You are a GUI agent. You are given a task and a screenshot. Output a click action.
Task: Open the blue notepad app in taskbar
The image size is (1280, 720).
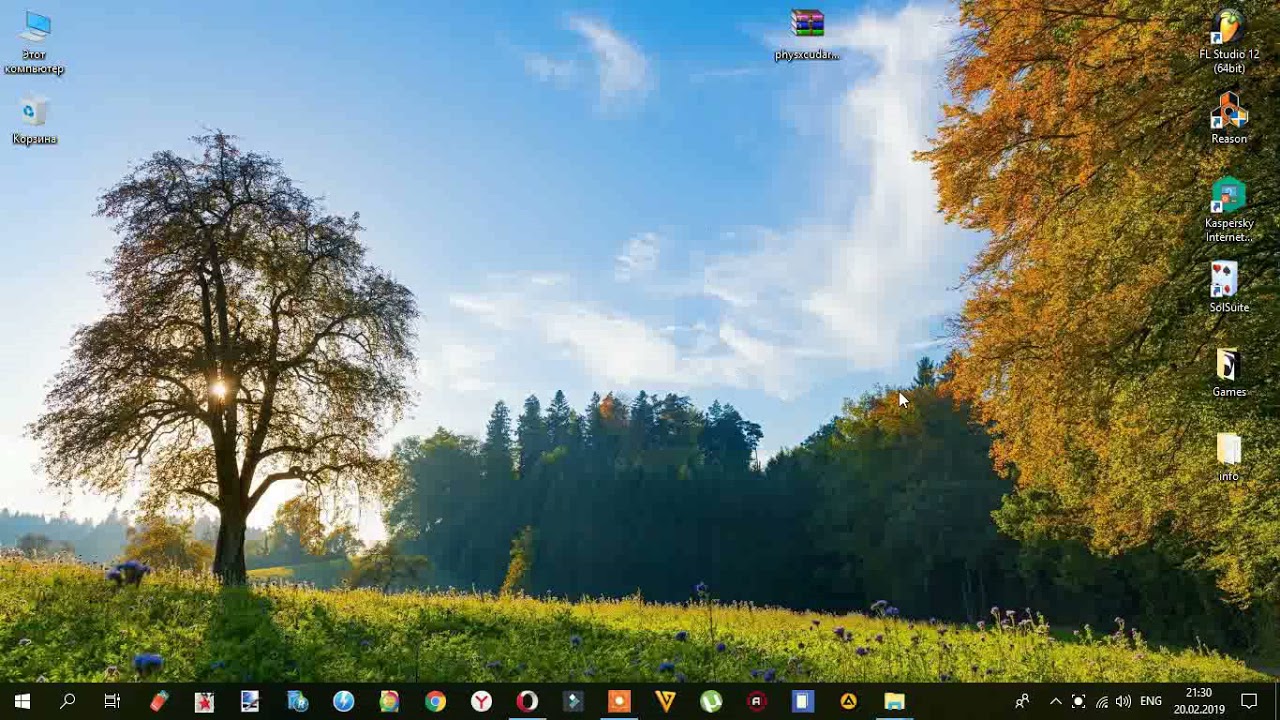(x=803, y=702)
